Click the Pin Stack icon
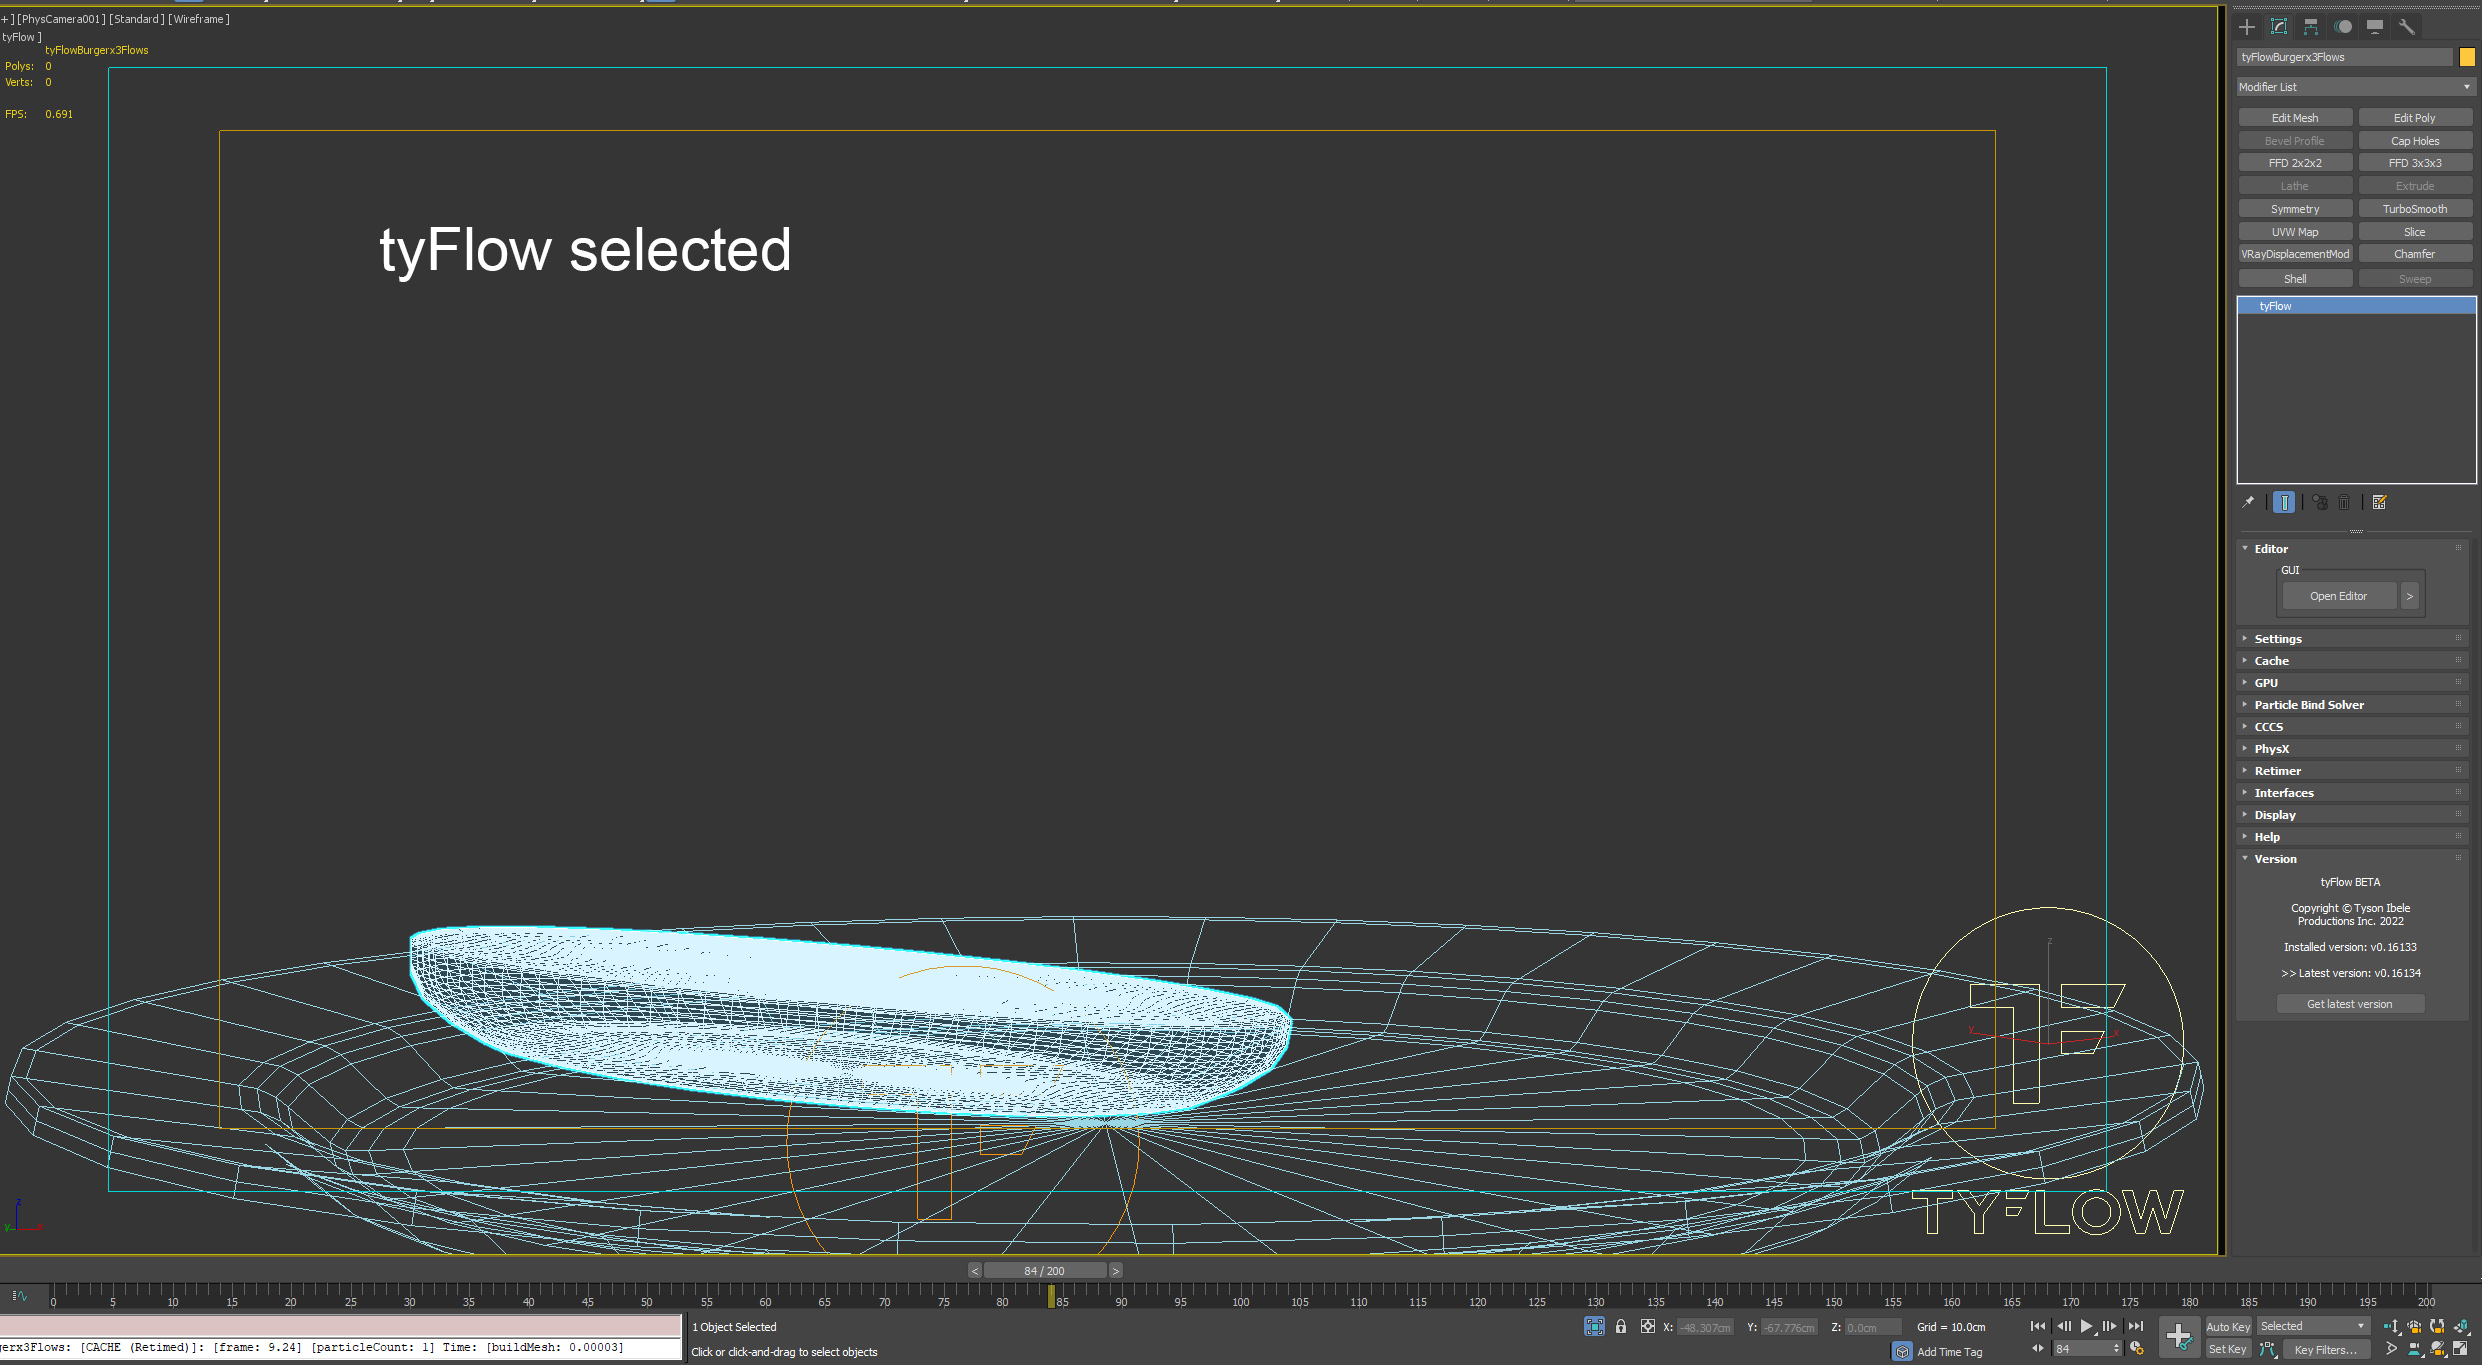2482x1365 pixels. [x=2248, y=502]
